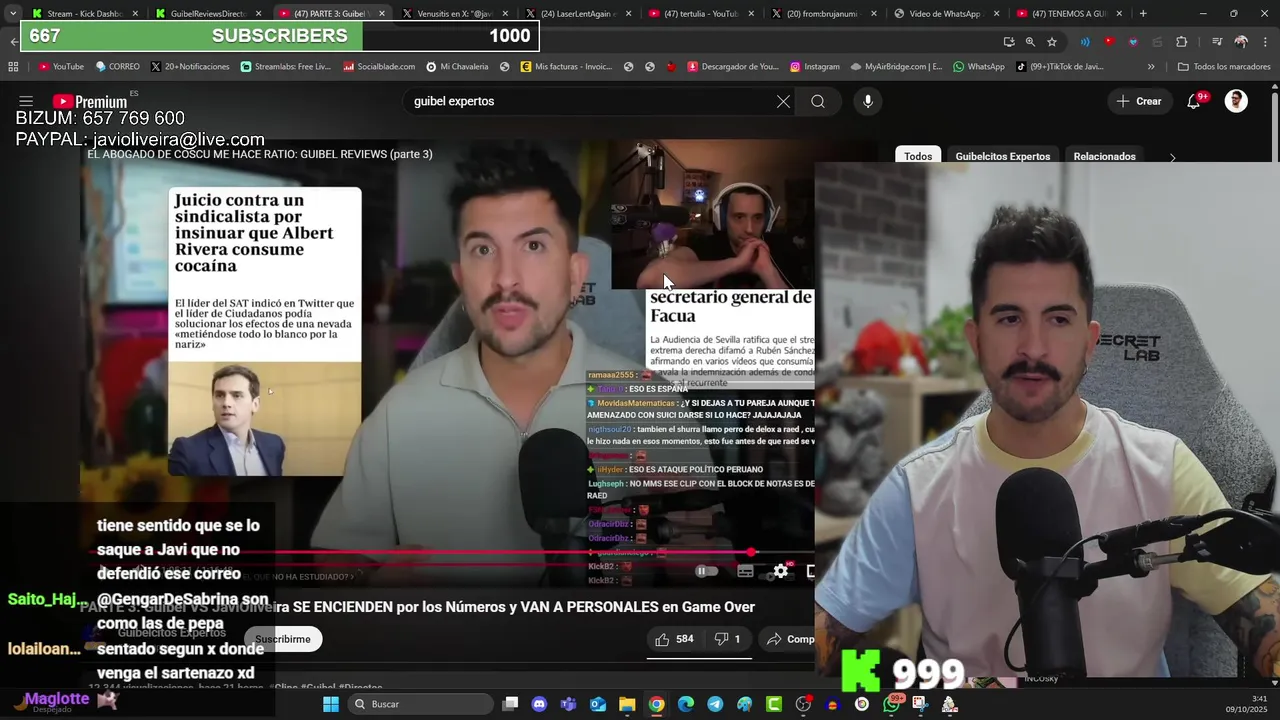Screen dimensions: 1280x720
Task: Expand hidden bookmarks with double chevron
Action: click(1151, 67)
